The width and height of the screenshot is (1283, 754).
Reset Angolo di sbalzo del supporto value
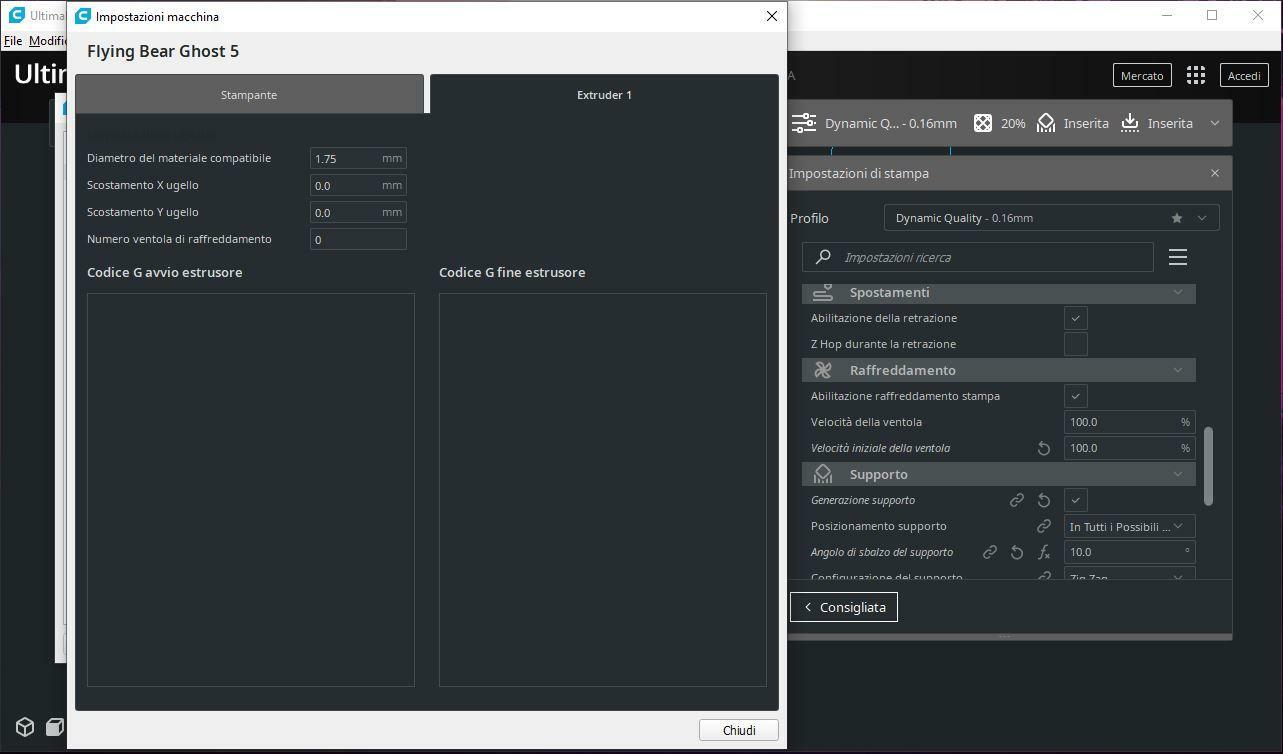[x=1017, y=552]
